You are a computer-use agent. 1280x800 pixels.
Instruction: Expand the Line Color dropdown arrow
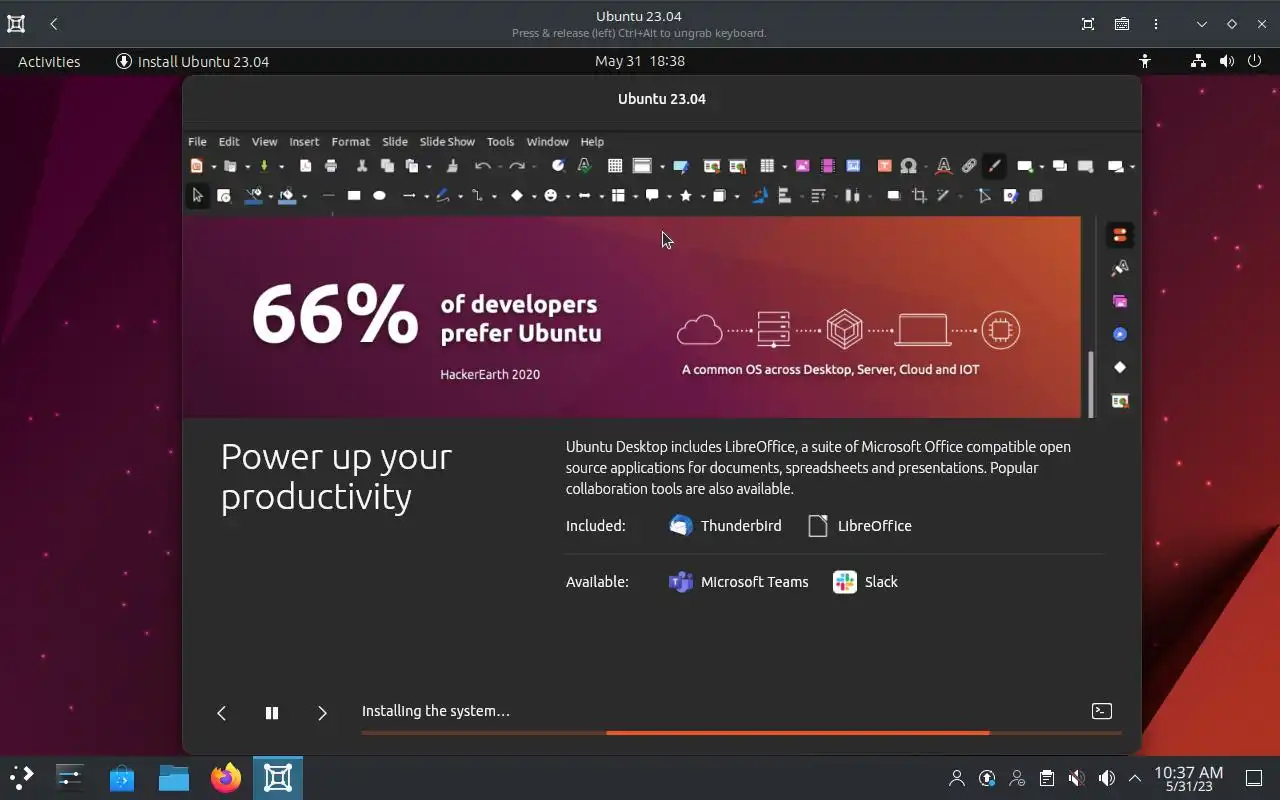point(271,197)
